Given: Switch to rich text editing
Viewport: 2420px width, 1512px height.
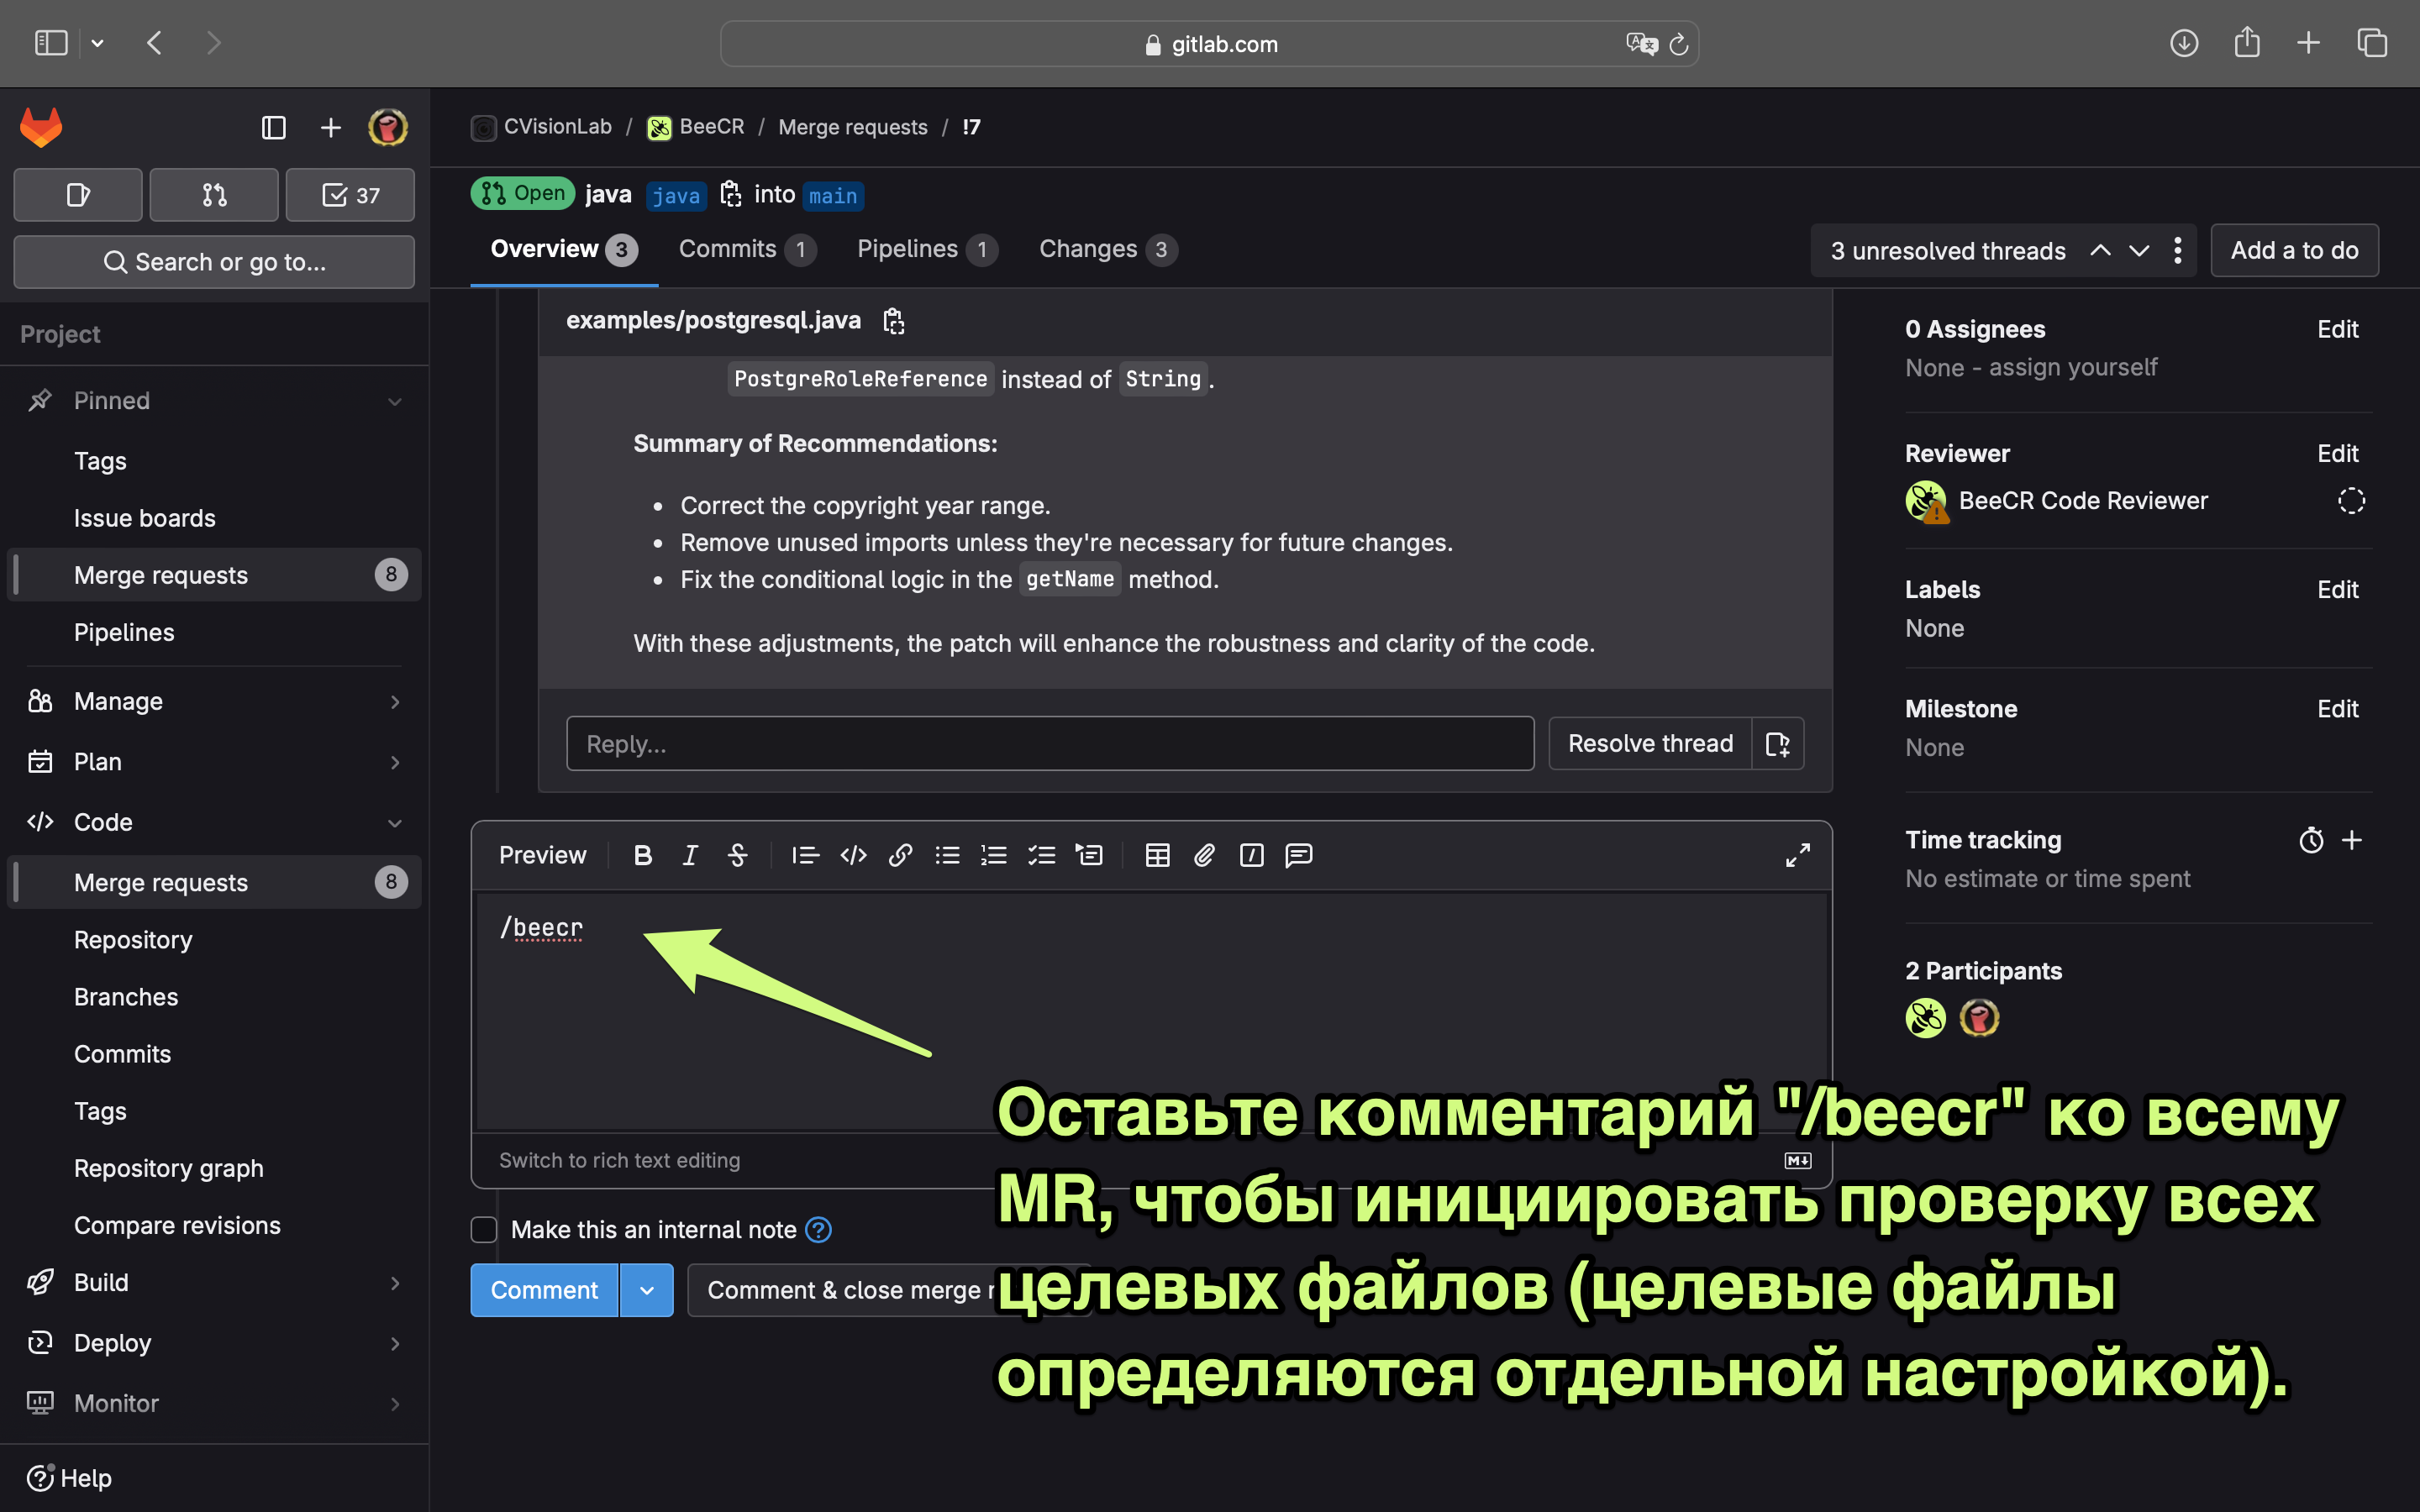Looking at the screenshot, I should coord(619,1160).
